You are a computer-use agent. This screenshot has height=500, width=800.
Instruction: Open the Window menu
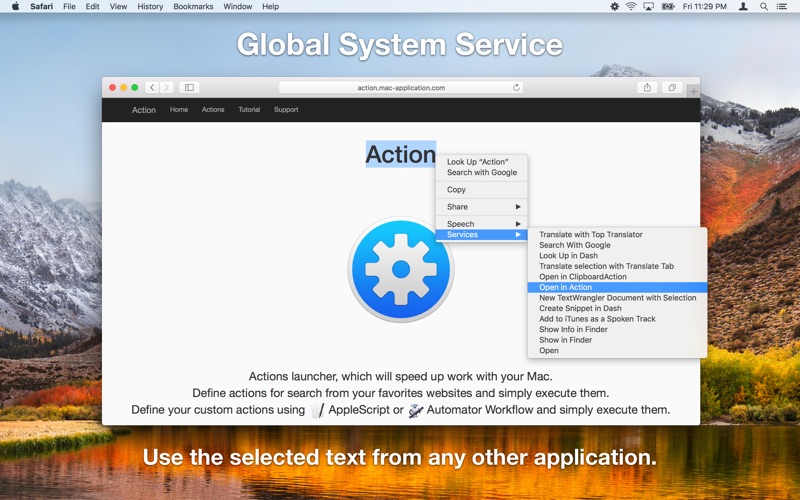point(238,7)
